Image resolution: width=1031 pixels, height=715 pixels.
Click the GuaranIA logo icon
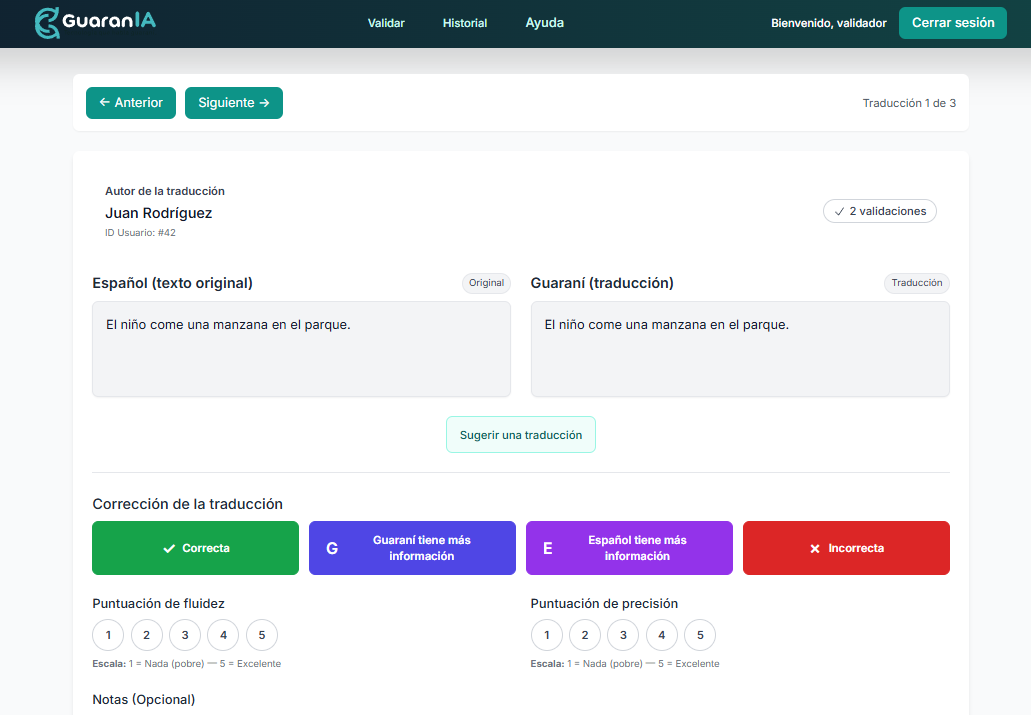point(47,23)
